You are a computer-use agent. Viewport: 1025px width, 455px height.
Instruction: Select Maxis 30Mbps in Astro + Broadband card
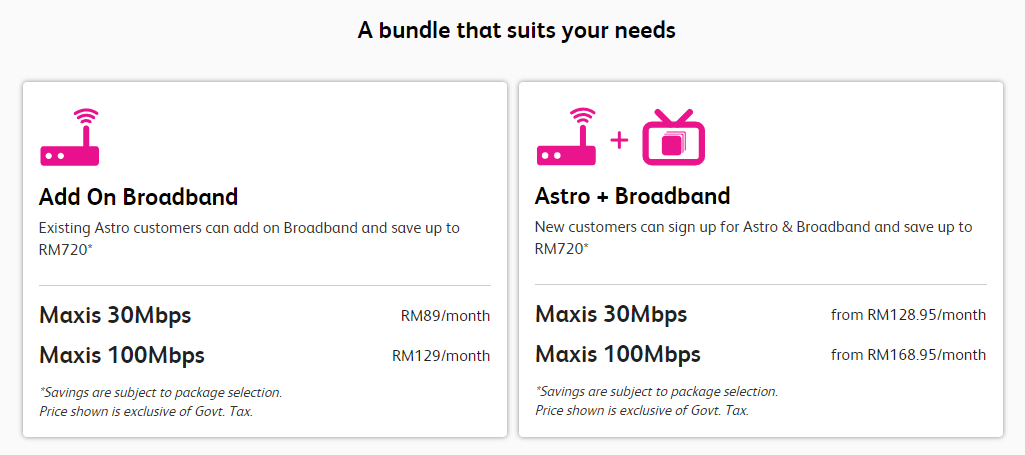pos(611,315)
